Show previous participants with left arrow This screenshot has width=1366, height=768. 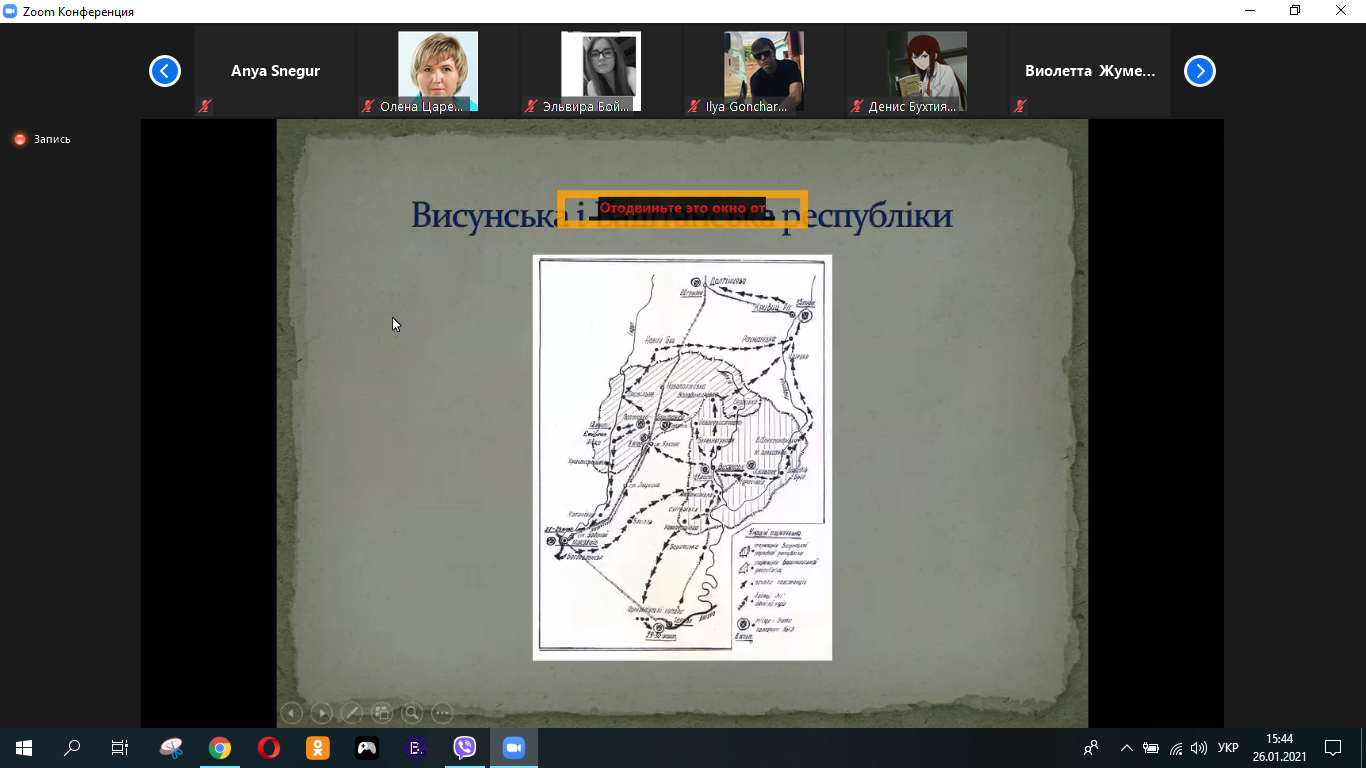tap(164, 71)
